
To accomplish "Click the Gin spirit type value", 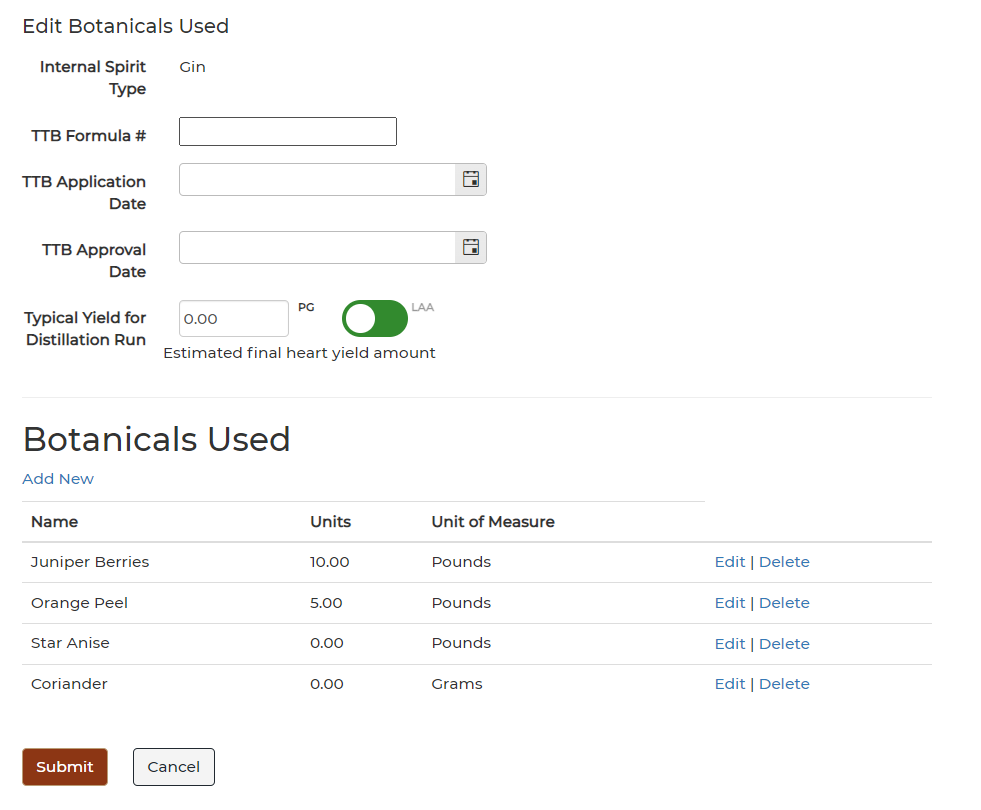I will [192, 67].
